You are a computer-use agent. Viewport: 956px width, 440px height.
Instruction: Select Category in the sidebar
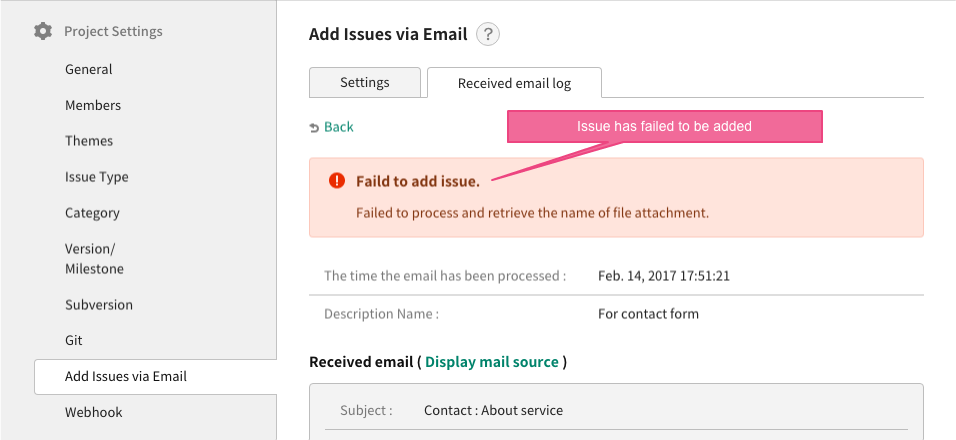pyautogui.click(x=92, y=213)
